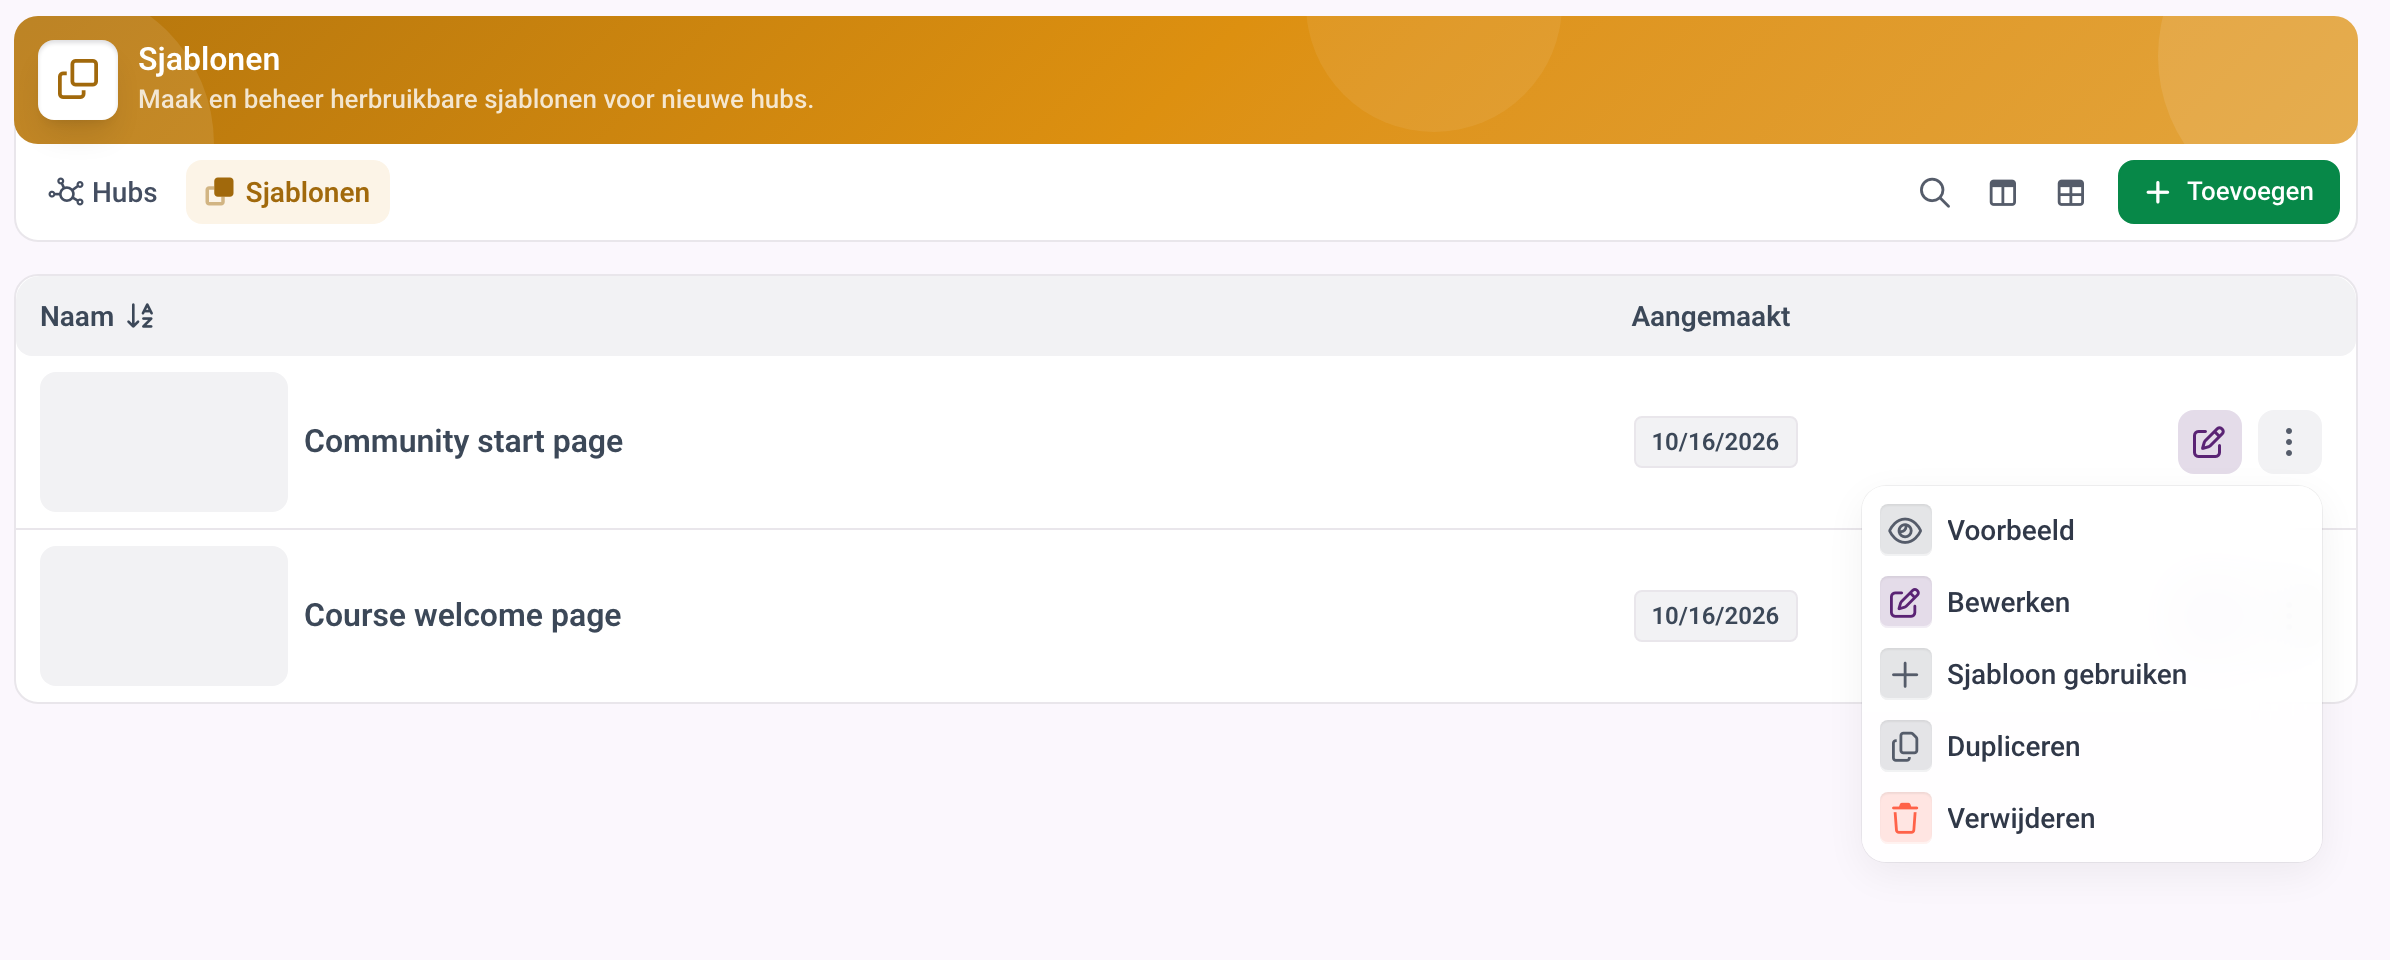This screenshot has height=960, width=2390.
Task: Click the Community start page thumbnail
Action: (x=164, y=442)
